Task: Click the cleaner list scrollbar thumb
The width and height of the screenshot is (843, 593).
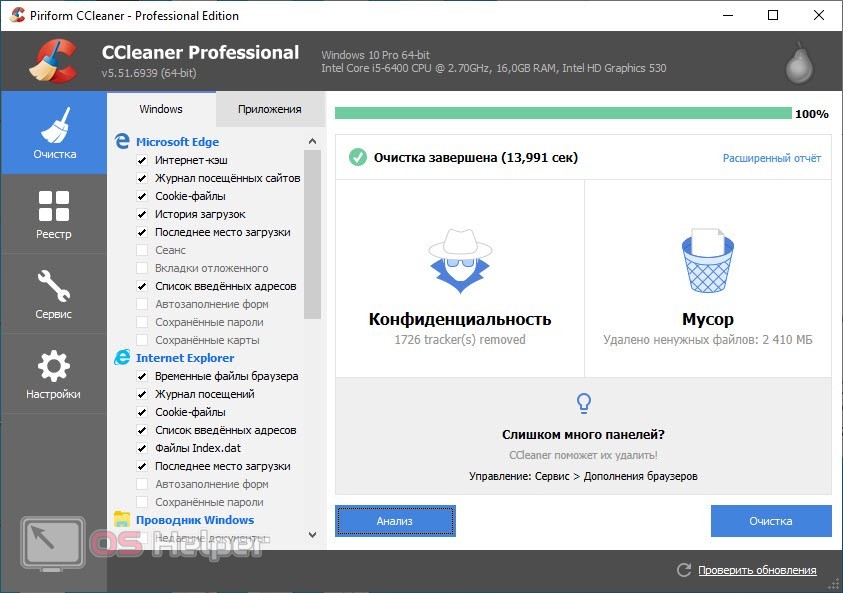Action: click(312, 234)
